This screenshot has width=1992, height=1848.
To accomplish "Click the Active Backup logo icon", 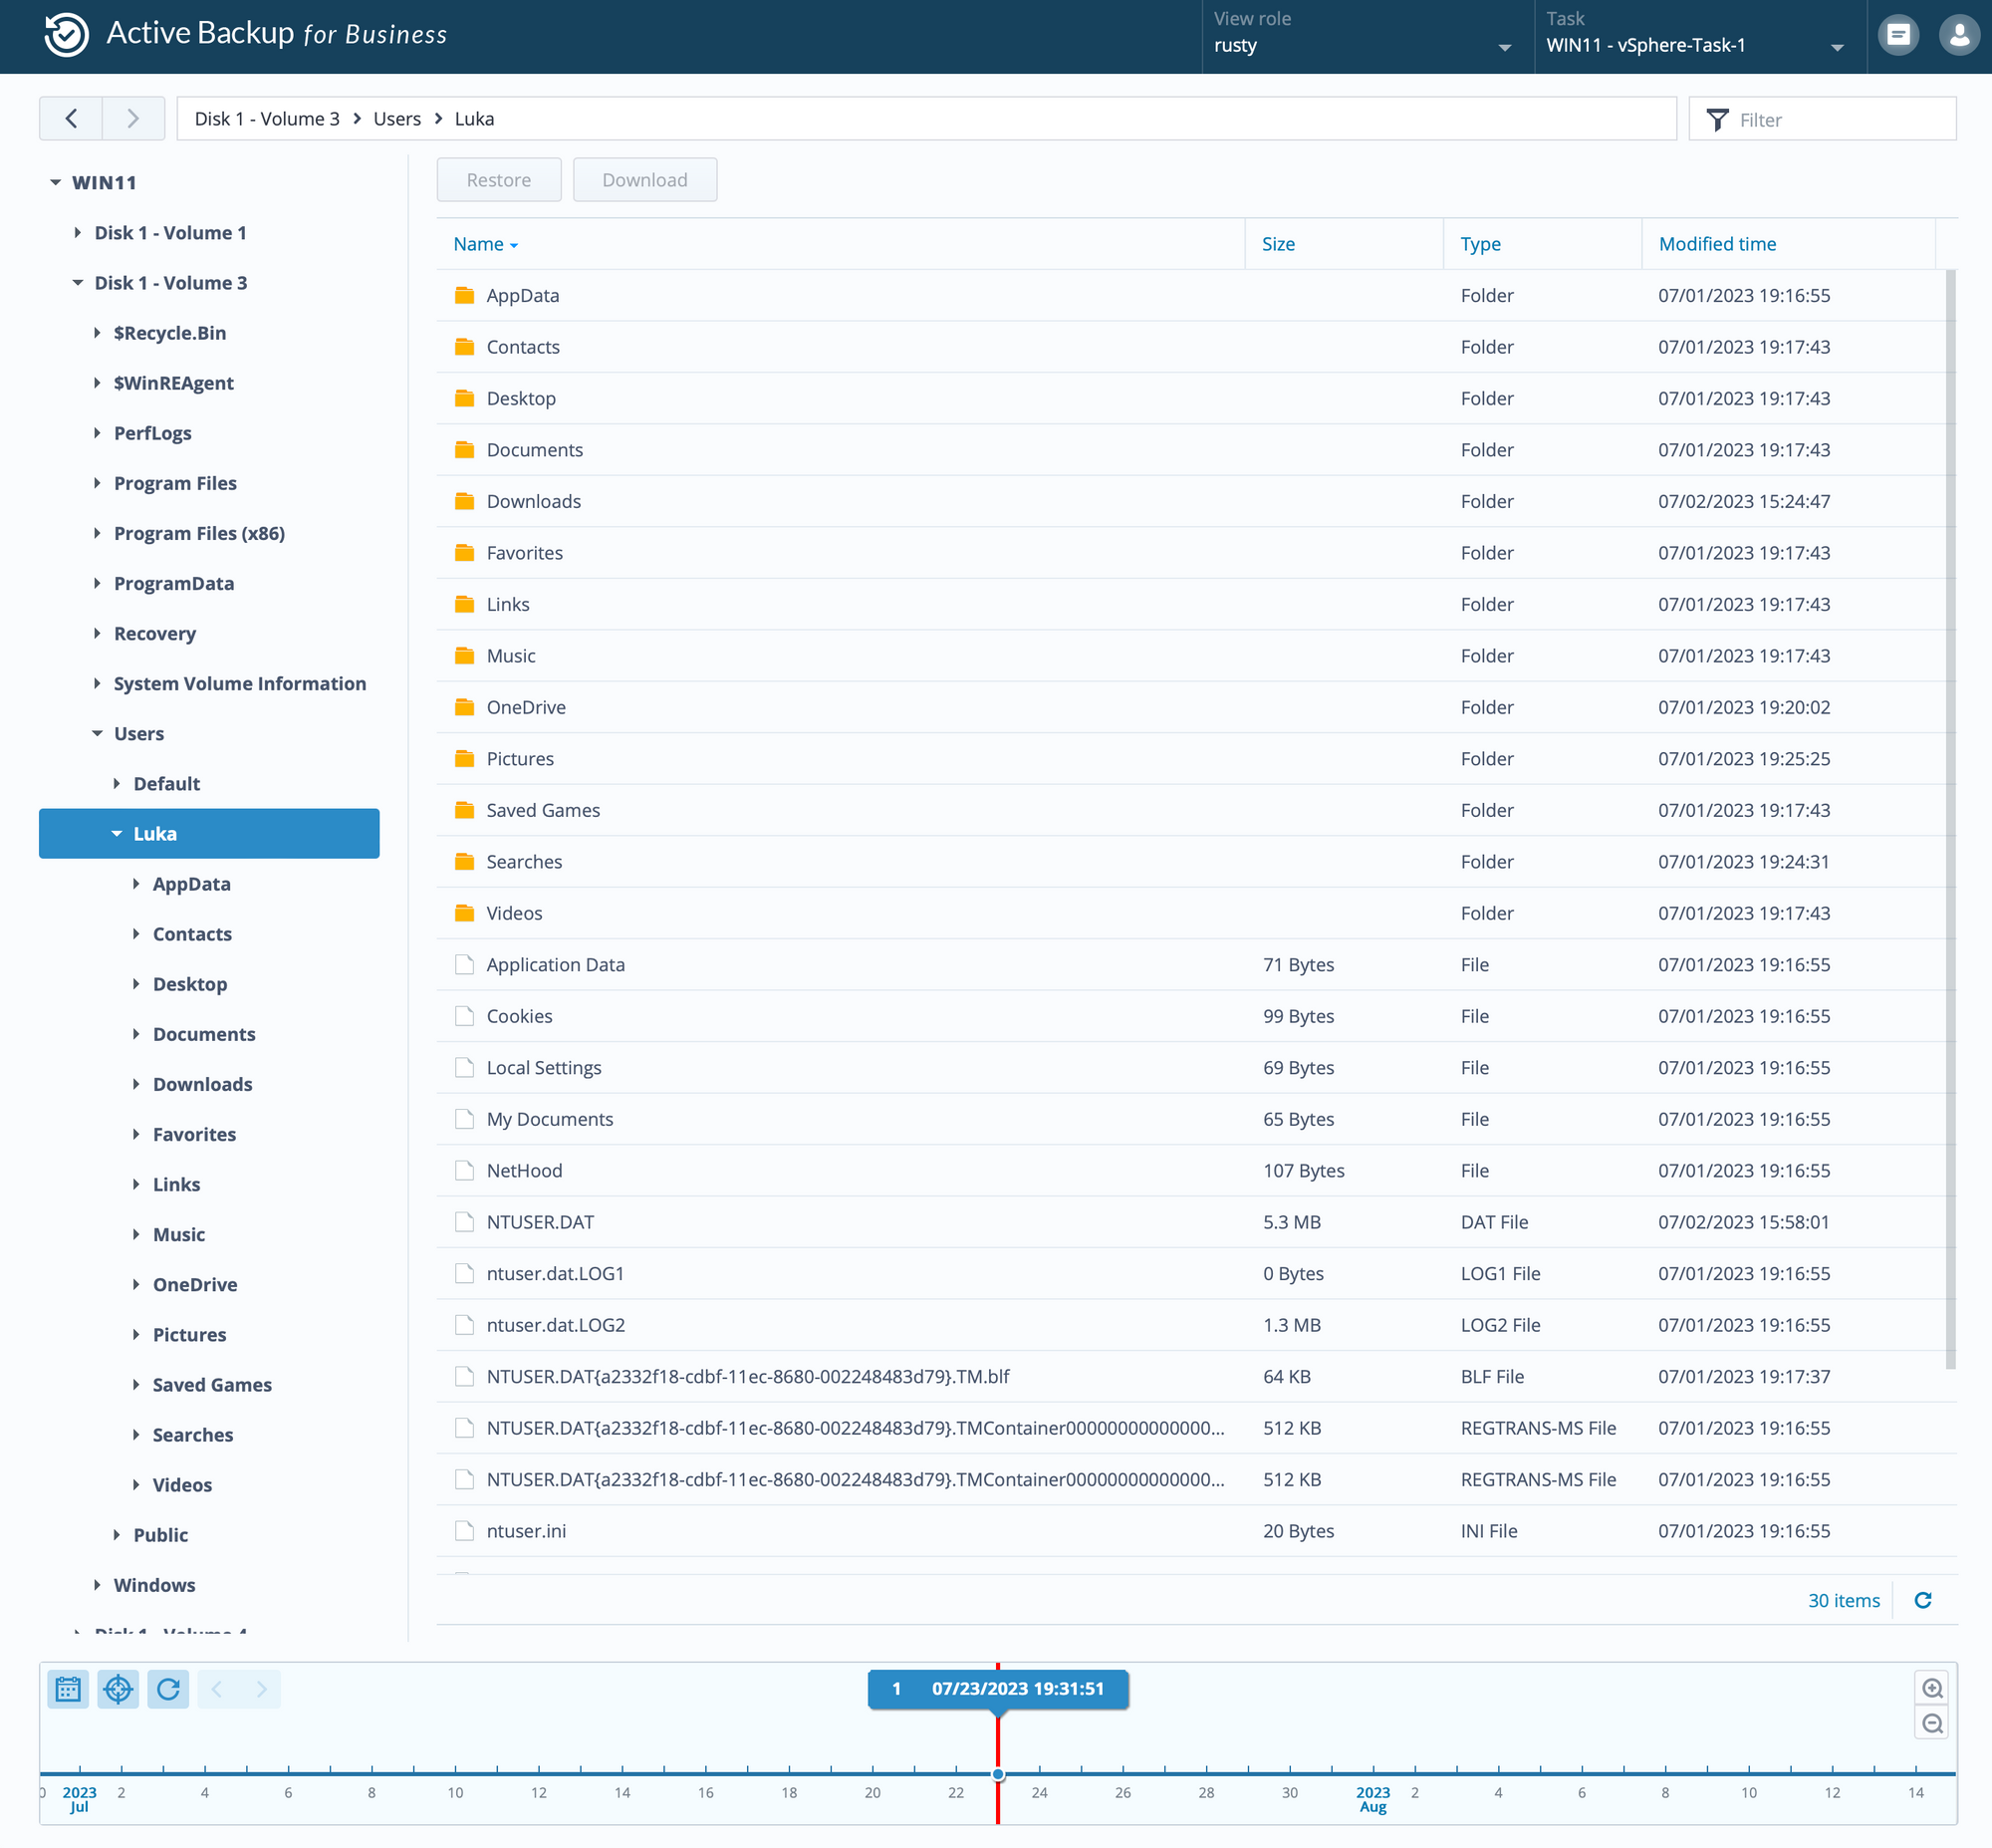I will click(66, 35).
